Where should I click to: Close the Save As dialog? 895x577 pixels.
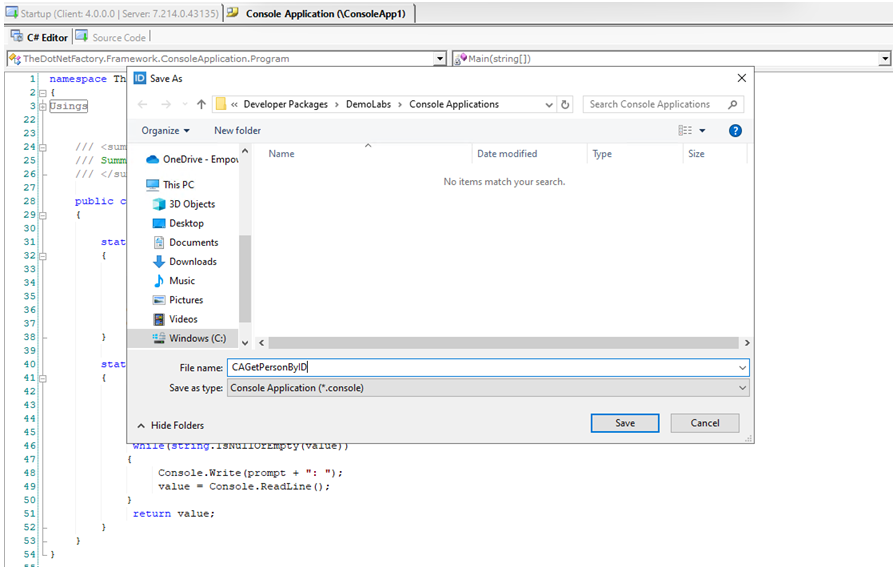pyautogui.click(x=741, y=78)
